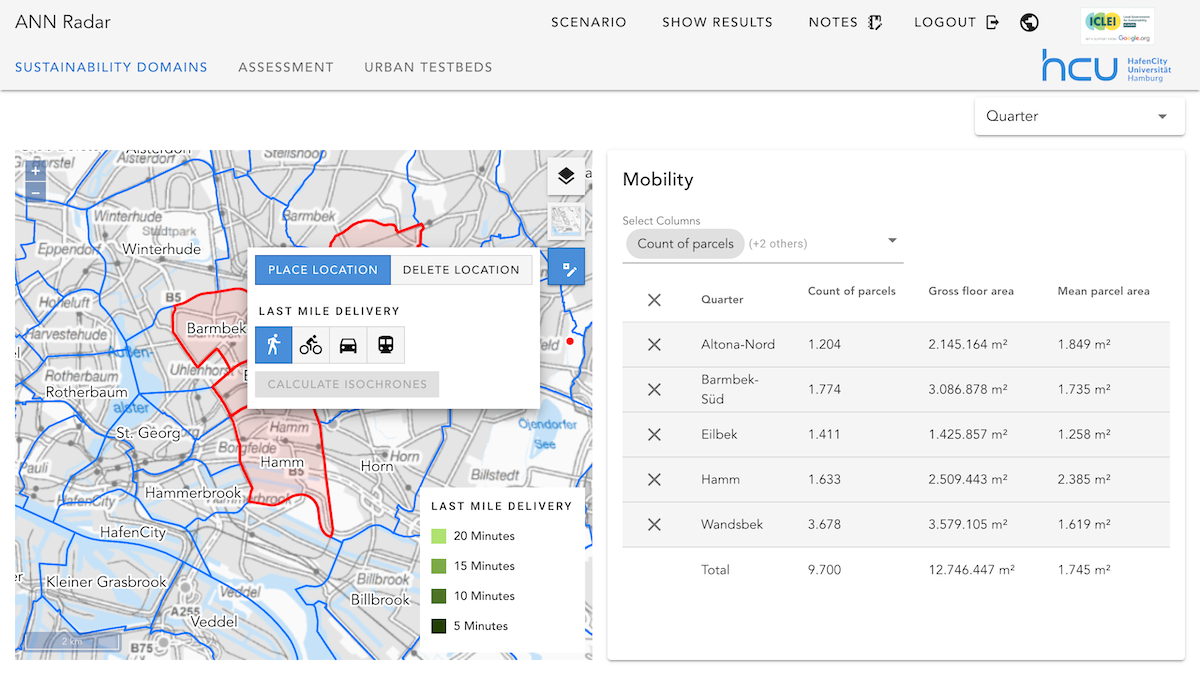The height and width of the screenshot is (675, 1200).
Task: Remove the Altona-Nord row
Action: pos(654,344)
